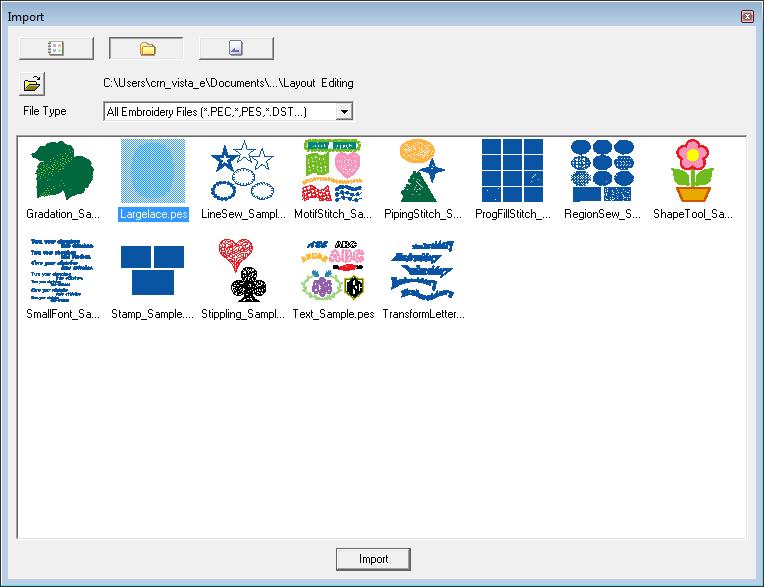Click the Stippling_Sampl... file name label

pos(243,314)
